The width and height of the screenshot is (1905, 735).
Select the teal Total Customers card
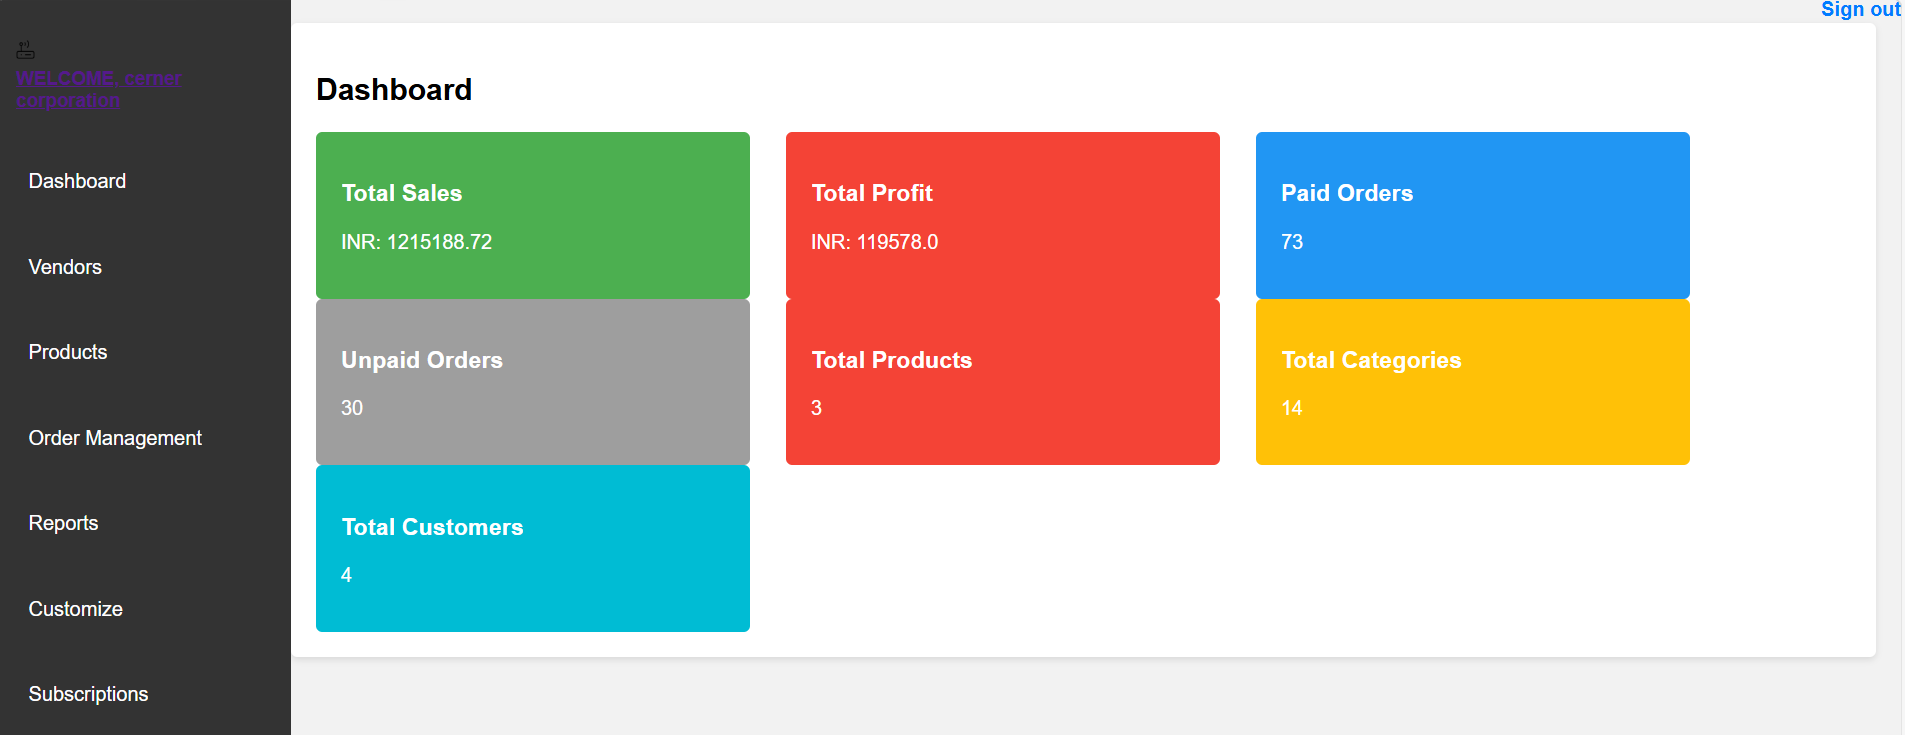[x=532, y=548]
